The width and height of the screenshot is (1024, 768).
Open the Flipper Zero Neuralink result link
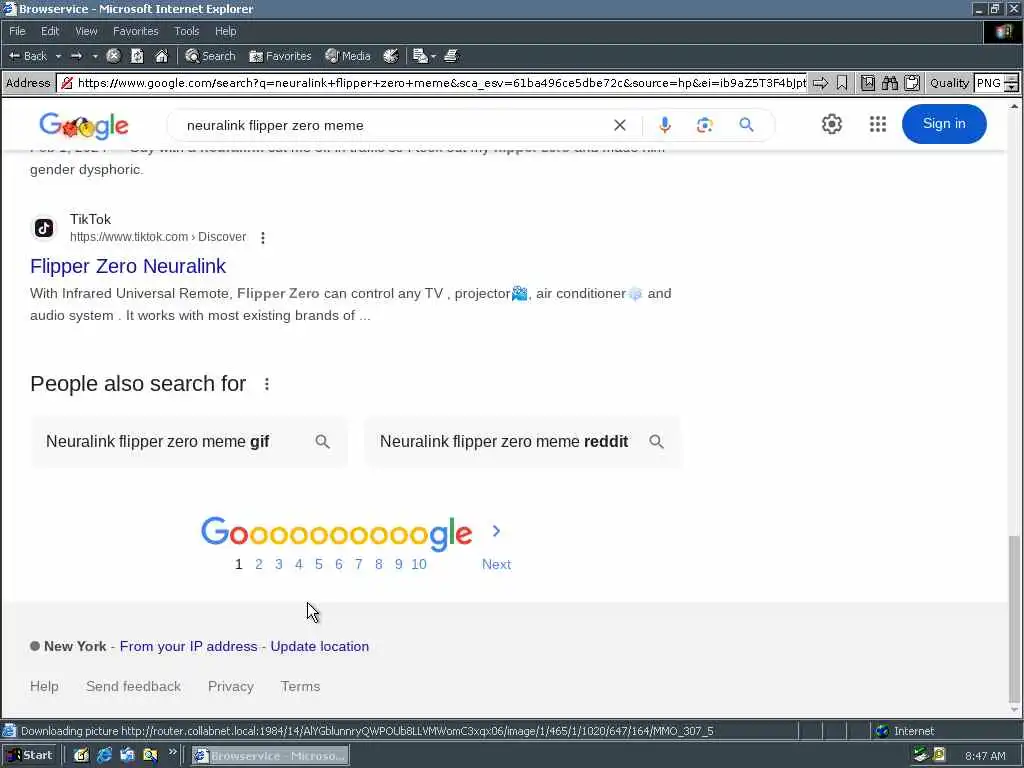point(128,266)
